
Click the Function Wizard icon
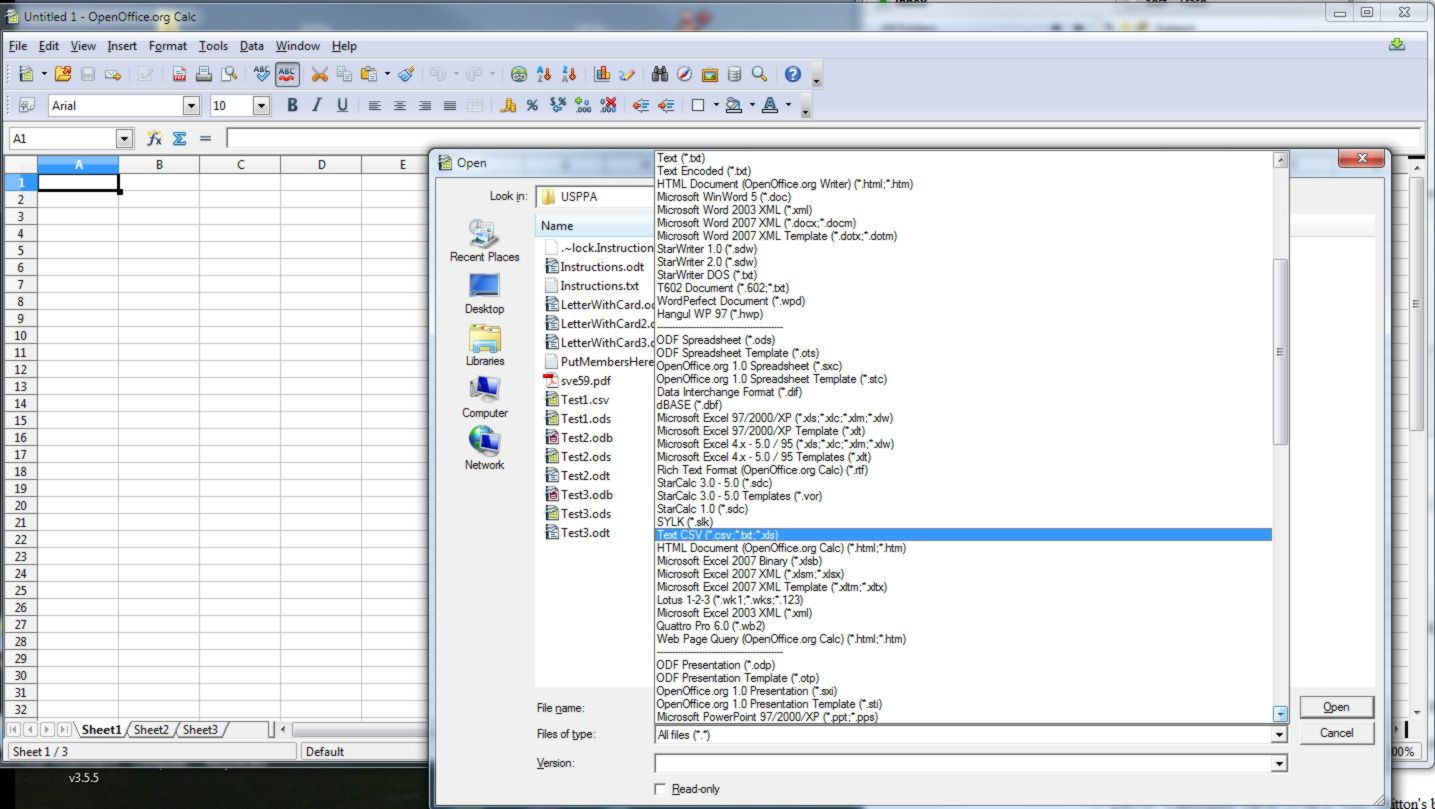tap(154, 139)
